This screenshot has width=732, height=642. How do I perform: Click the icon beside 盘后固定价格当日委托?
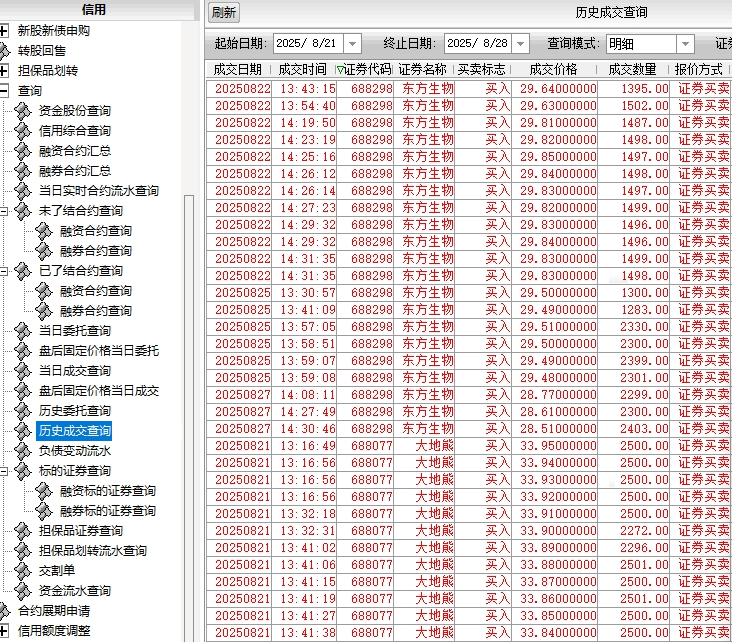[x=22, y=351]
